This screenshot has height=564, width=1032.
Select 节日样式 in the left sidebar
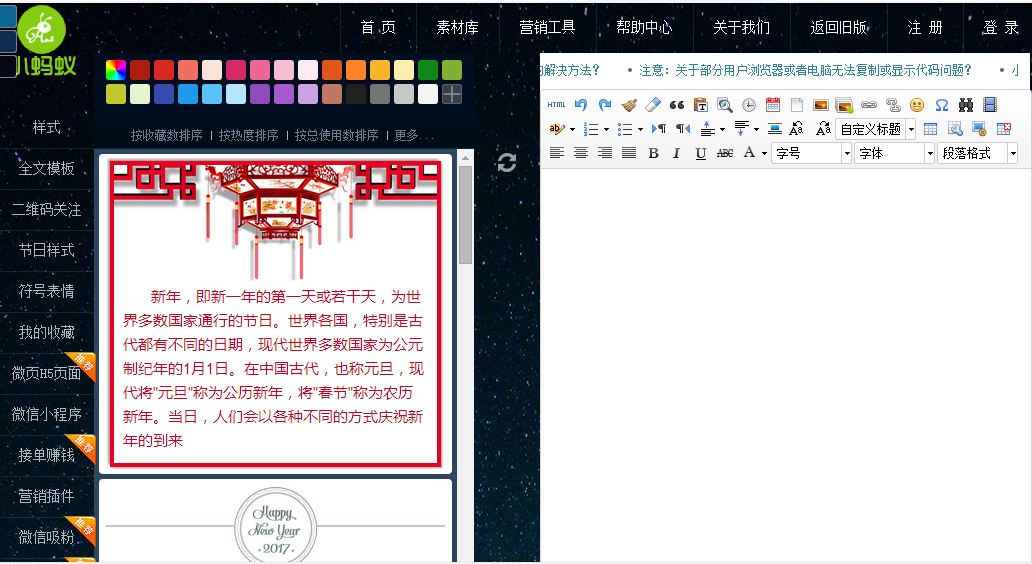[47, 250]
